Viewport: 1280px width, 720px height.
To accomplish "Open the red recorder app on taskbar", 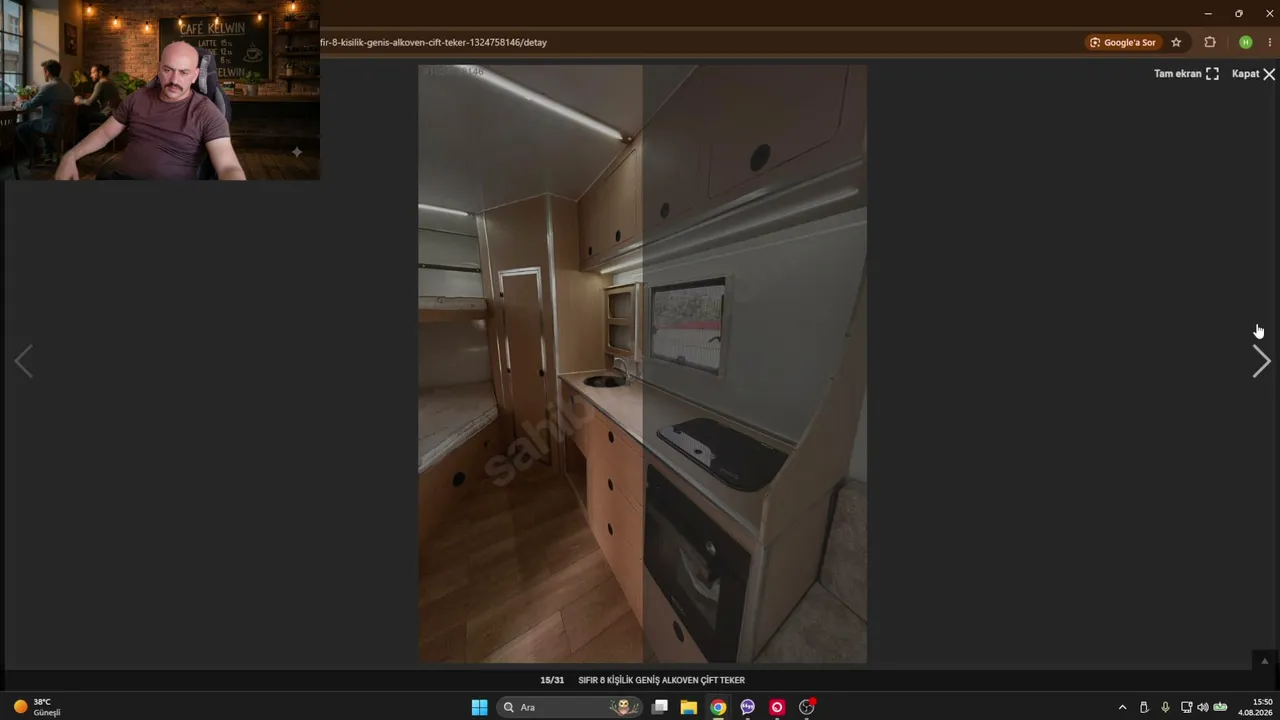I will [777, 707].
